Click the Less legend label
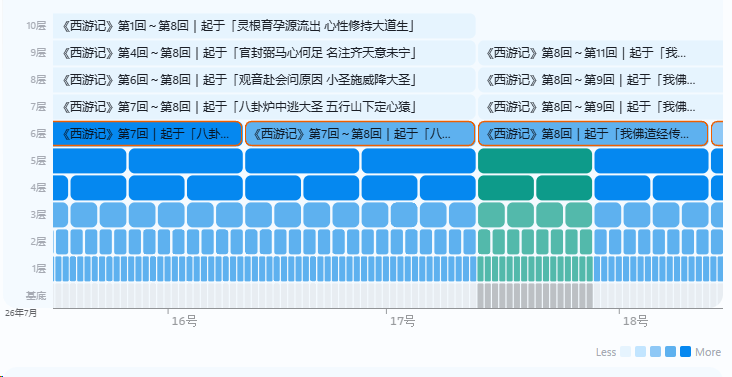The height and width of the screenshot is (377, 732). click(x=606, y=352)
